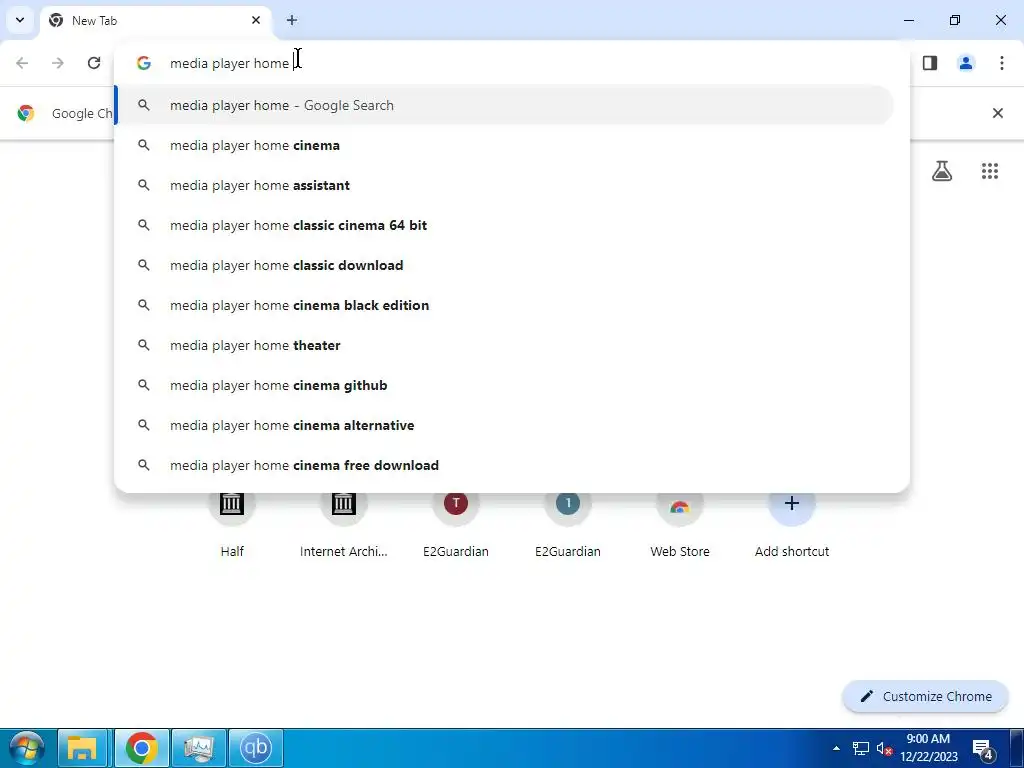The width and height of the screenshot is (1024, 768).
Task: Select suggestion 'media player home assistant'
Action: [x=504, y=185]
